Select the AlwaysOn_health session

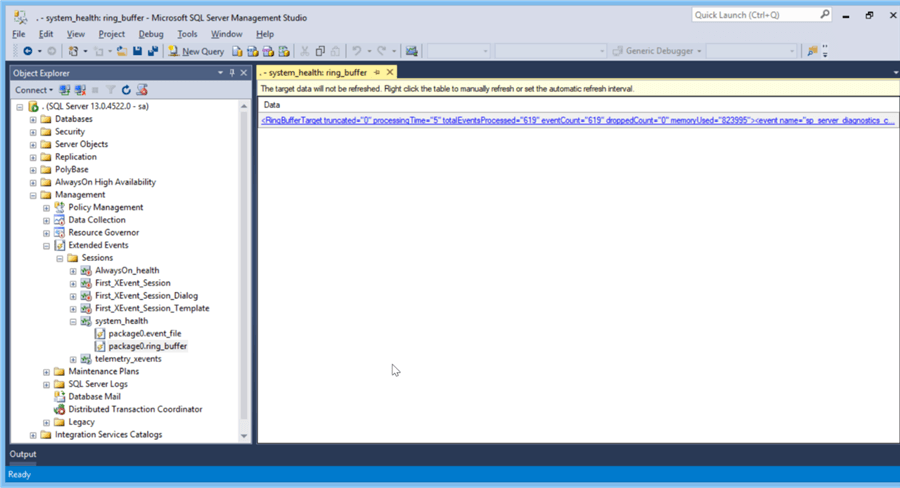tap(127, 270)
